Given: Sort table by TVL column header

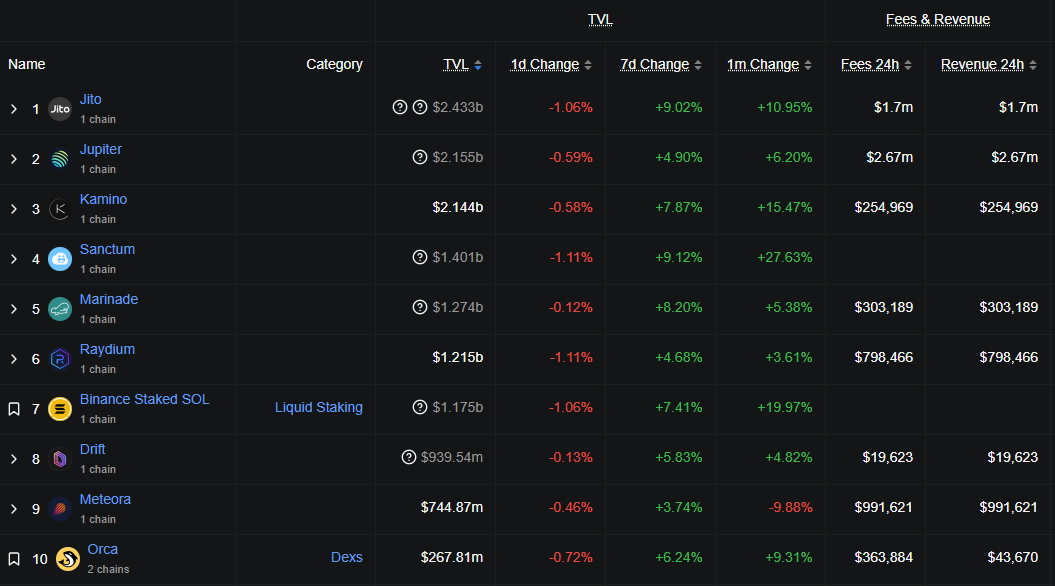Looking at the screenshot, I should coord(456,64).
